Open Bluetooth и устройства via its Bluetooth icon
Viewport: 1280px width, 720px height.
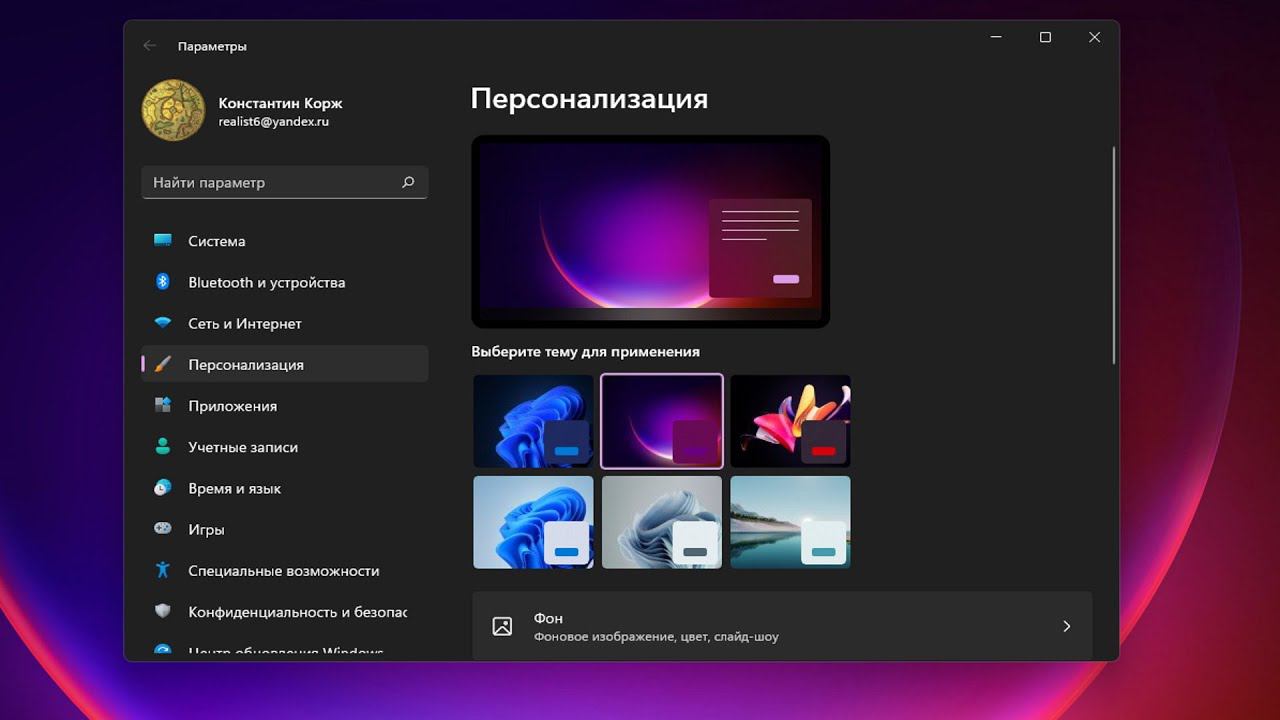pos(163,282)
